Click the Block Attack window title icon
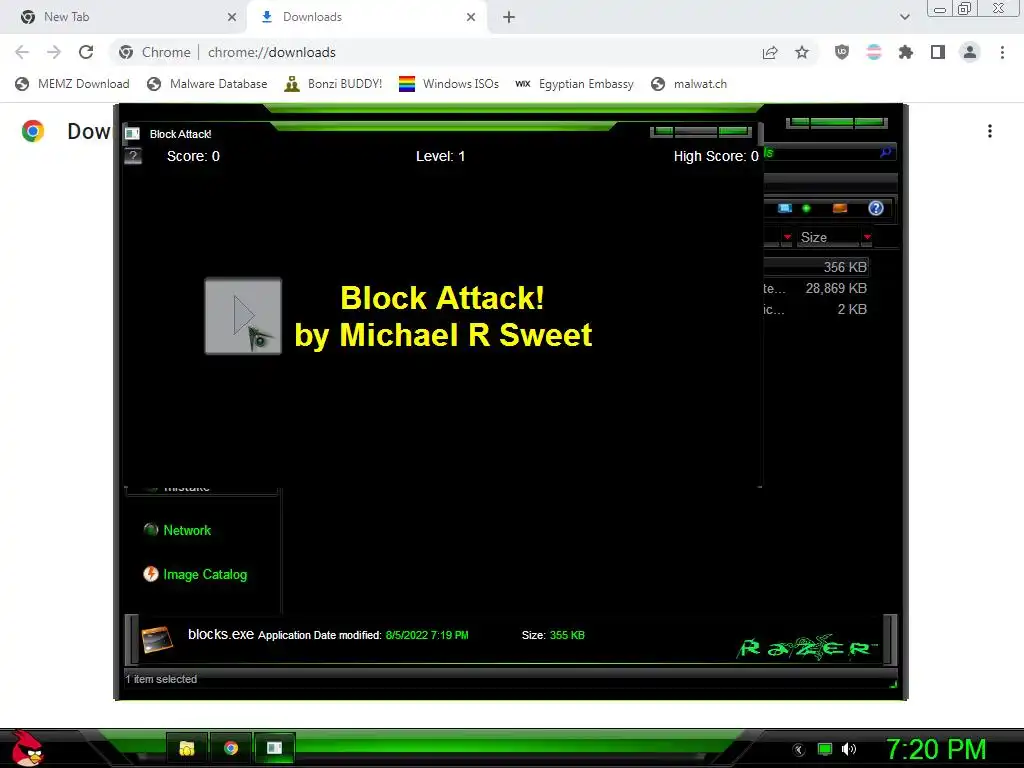 pos(133,134)
